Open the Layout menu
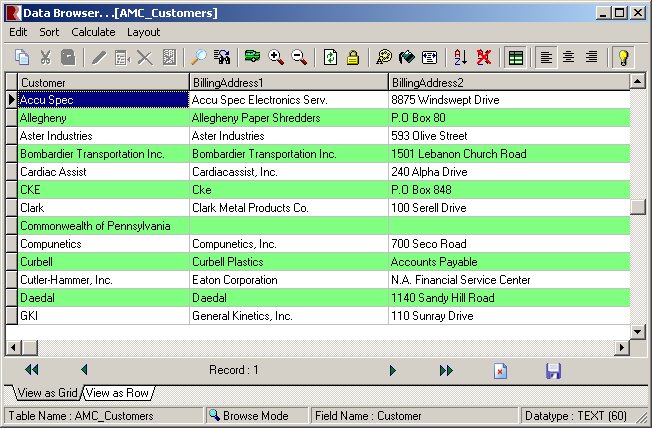652x428 pixels. point(143,32)
